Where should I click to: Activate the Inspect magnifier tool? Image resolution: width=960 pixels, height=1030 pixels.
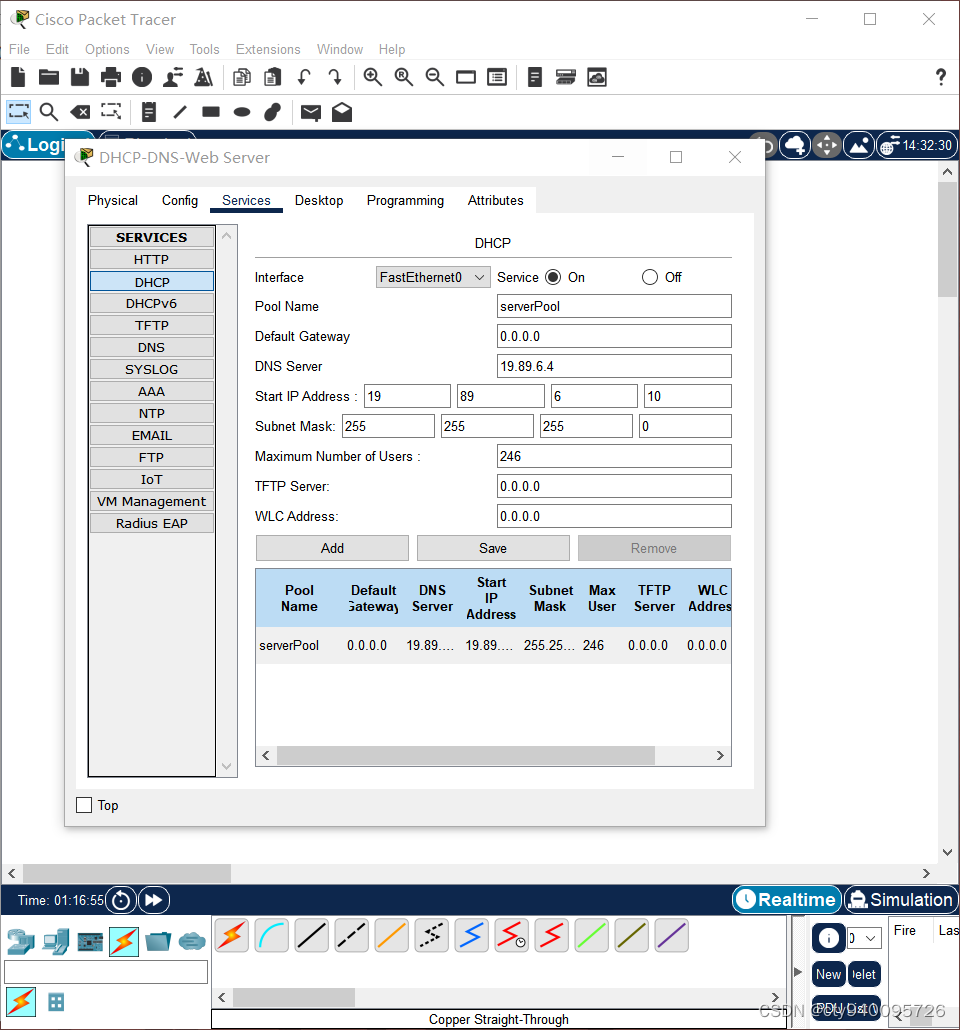click(49, 112)
